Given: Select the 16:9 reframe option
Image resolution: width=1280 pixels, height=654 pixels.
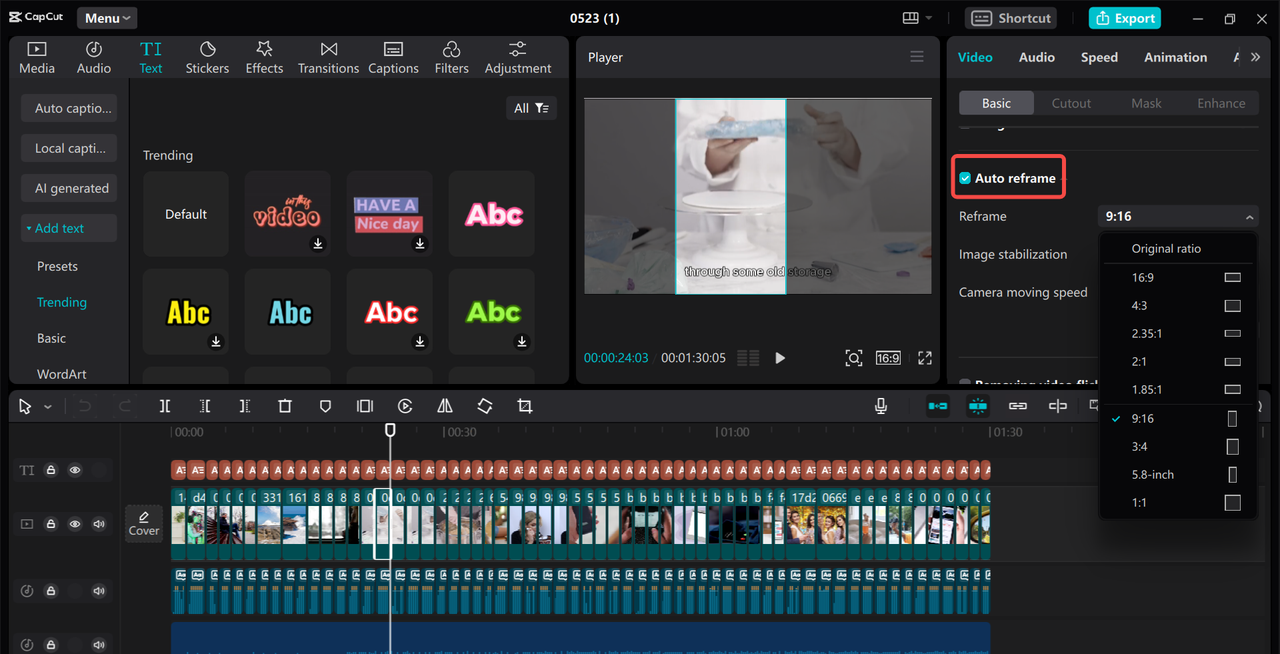Looking at the screenshot, I should click(1178, 277).
